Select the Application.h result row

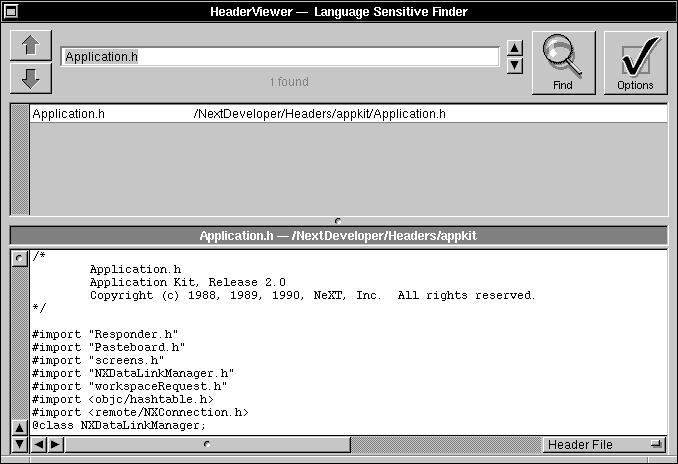[x=349, y=114]
